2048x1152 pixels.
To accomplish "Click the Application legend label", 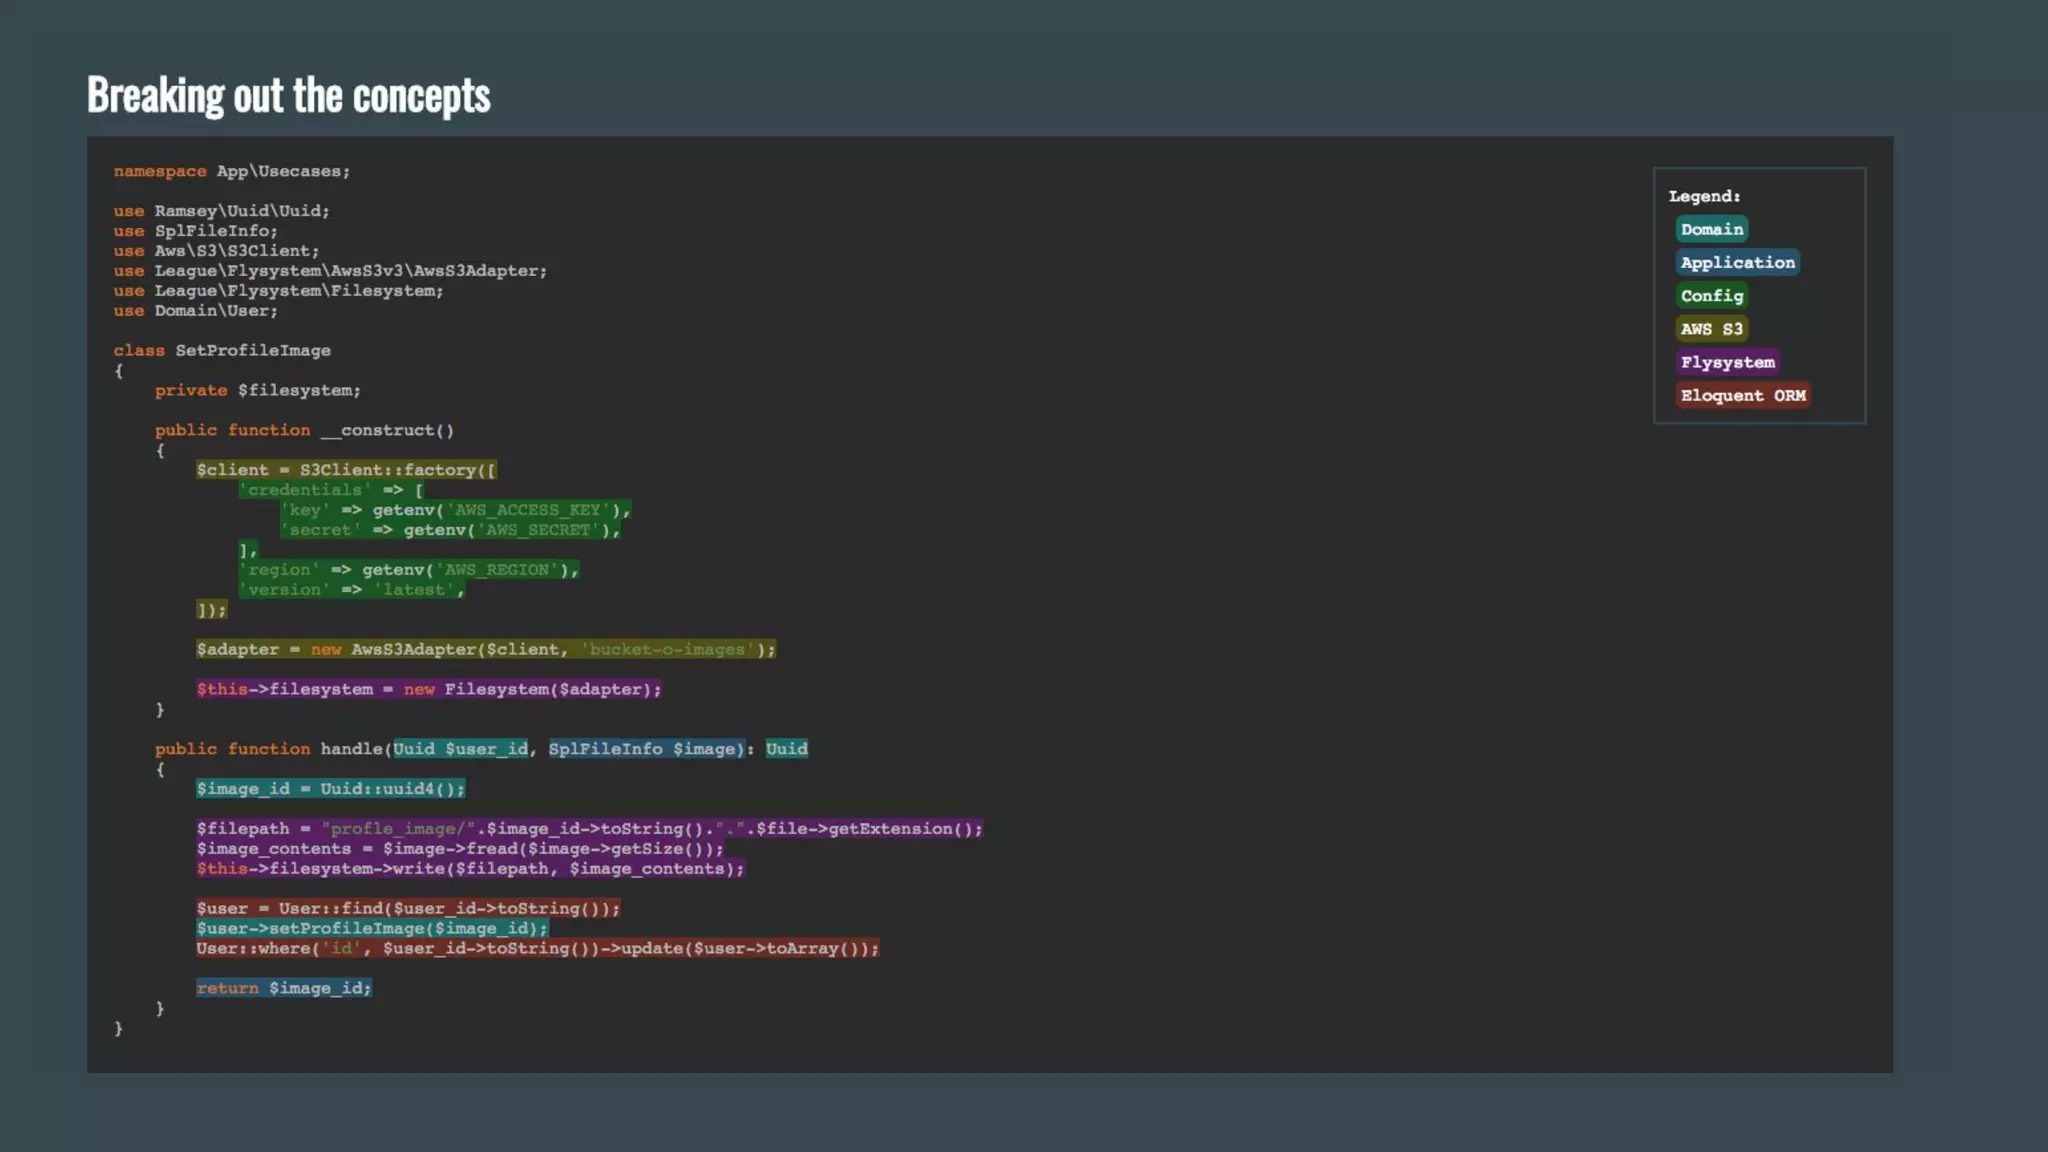I will click(1737, 262).
